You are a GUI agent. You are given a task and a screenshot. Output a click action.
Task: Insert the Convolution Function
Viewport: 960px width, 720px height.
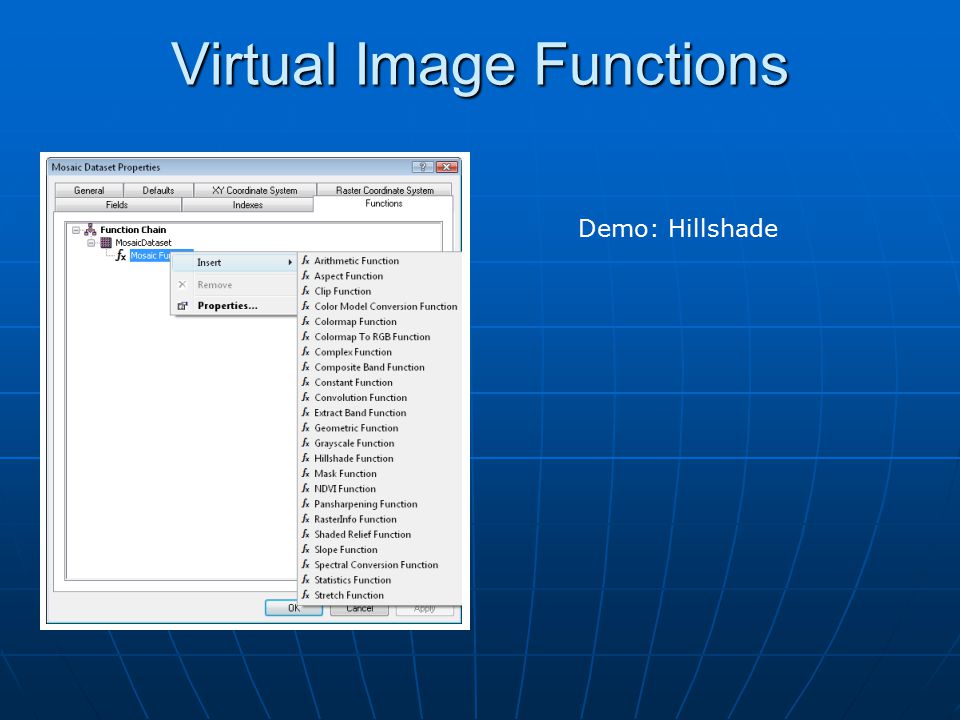pyautogui.click(x=380, y=397)
